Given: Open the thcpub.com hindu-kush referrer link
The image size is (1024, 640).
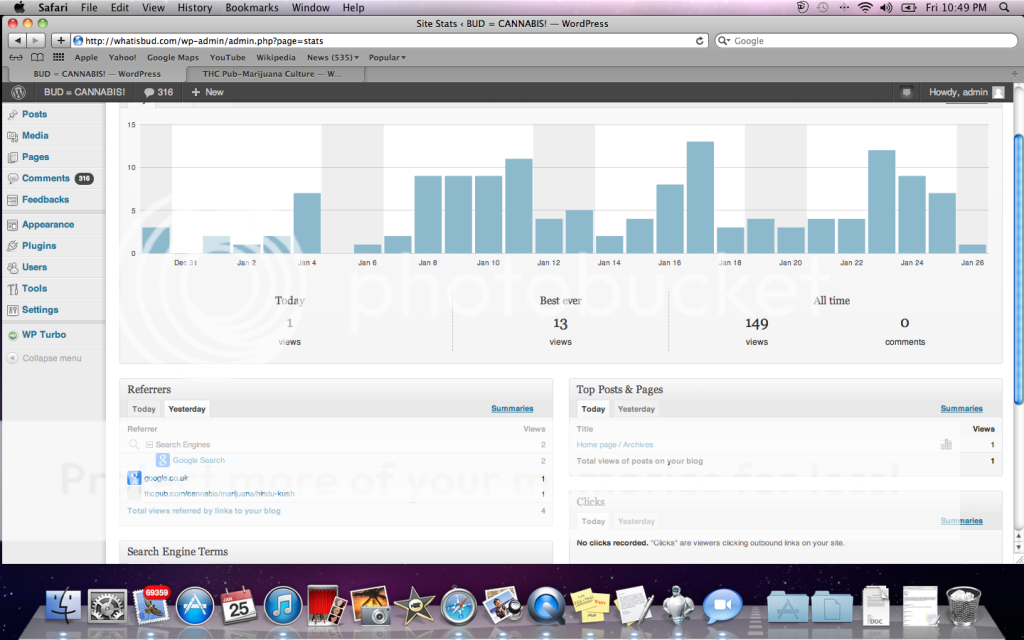Looking at the screenshot, I should [x=219, y=494].
